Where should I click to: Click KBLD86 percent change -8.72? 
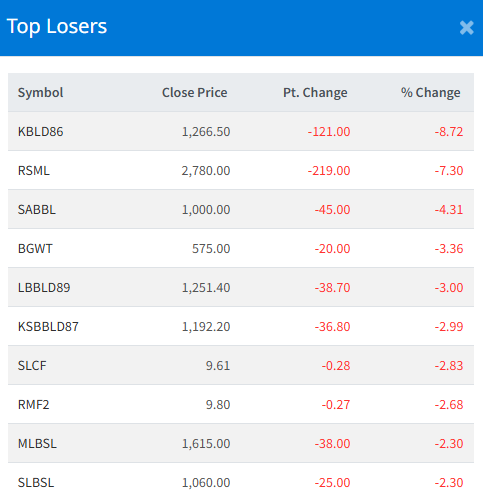pos(449,131)
